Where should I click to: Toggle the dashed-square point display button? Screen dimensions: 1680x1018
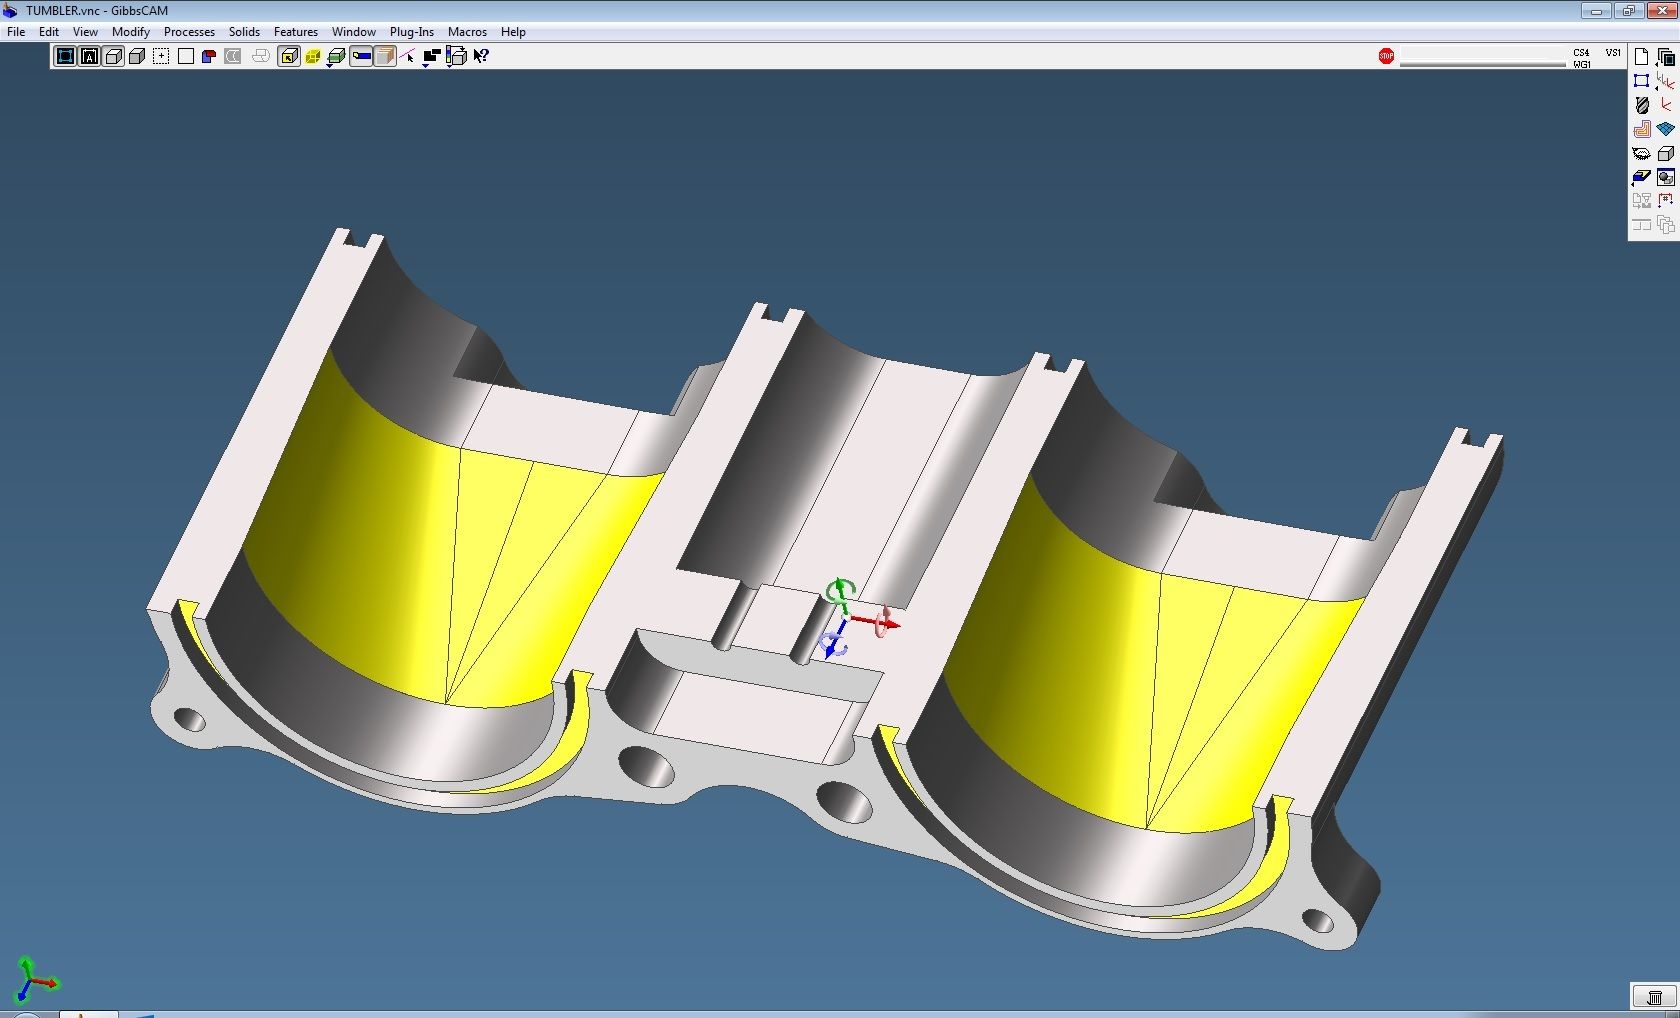point(161,56)
